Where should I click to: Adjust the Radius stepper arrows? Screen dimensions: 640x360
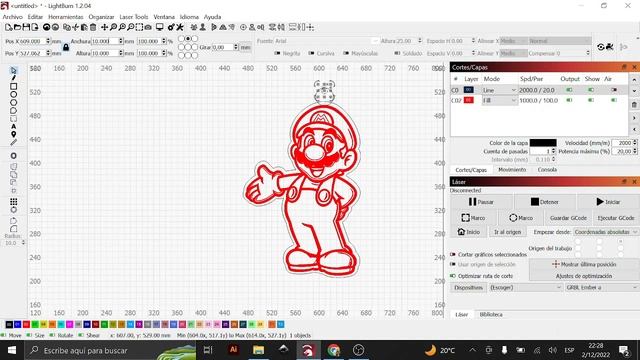point(23,243)
